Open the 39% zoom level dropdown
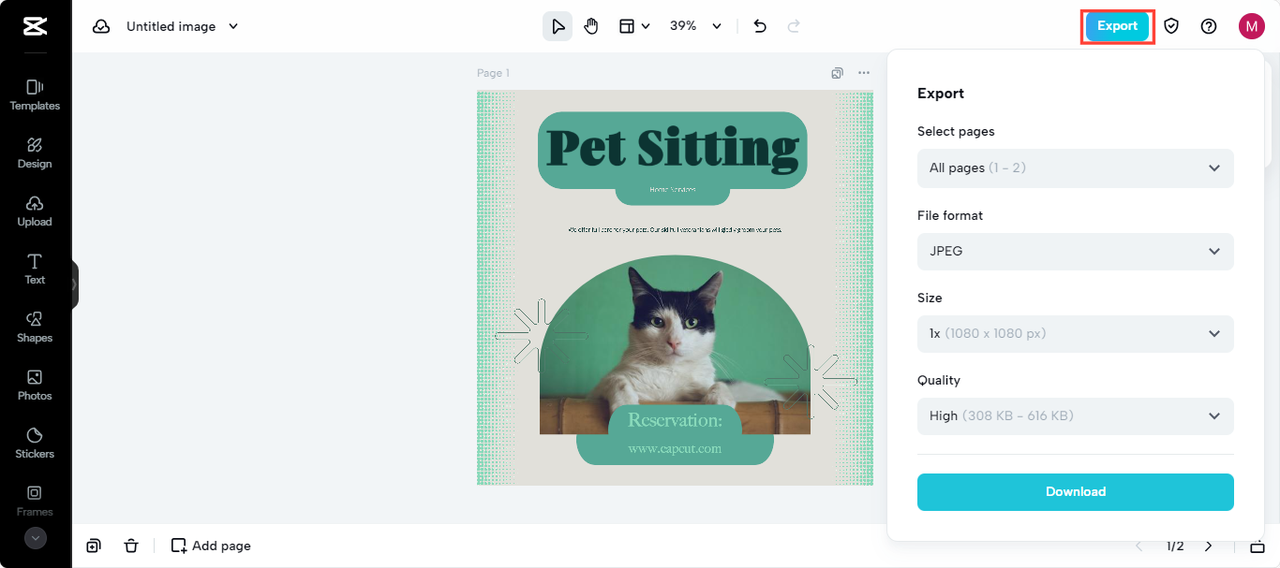 [695, 26]
